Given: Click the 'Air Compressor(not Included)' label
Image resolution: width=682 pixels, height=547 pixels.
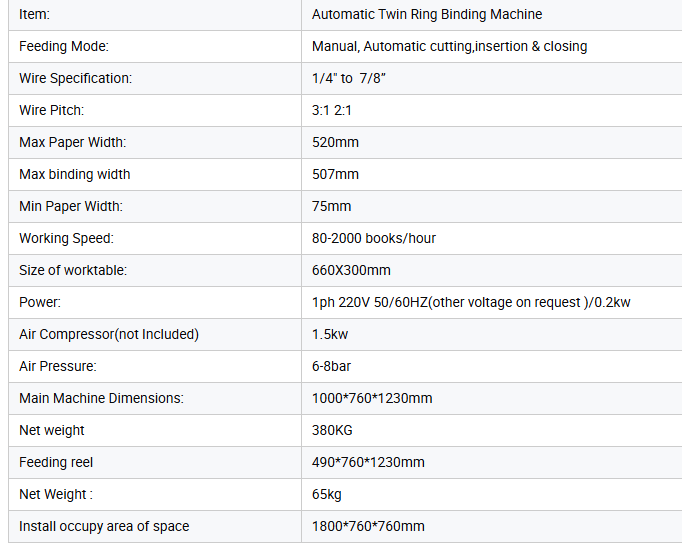Looking at the screenshot, I should pos(109,334).
